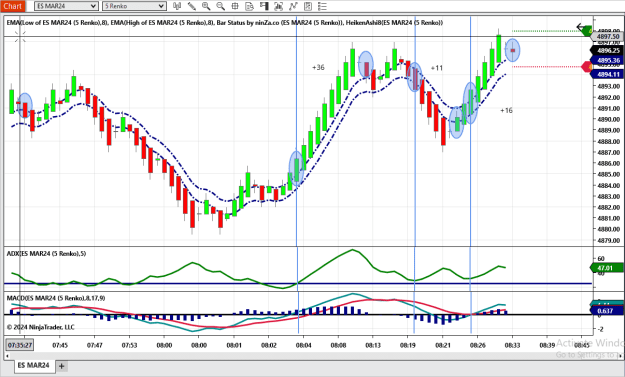Image resolution: width=625 pixels, height=377 pixels.
Task: Click the zoom out magnifier
Action: click(x=220, y=6)
